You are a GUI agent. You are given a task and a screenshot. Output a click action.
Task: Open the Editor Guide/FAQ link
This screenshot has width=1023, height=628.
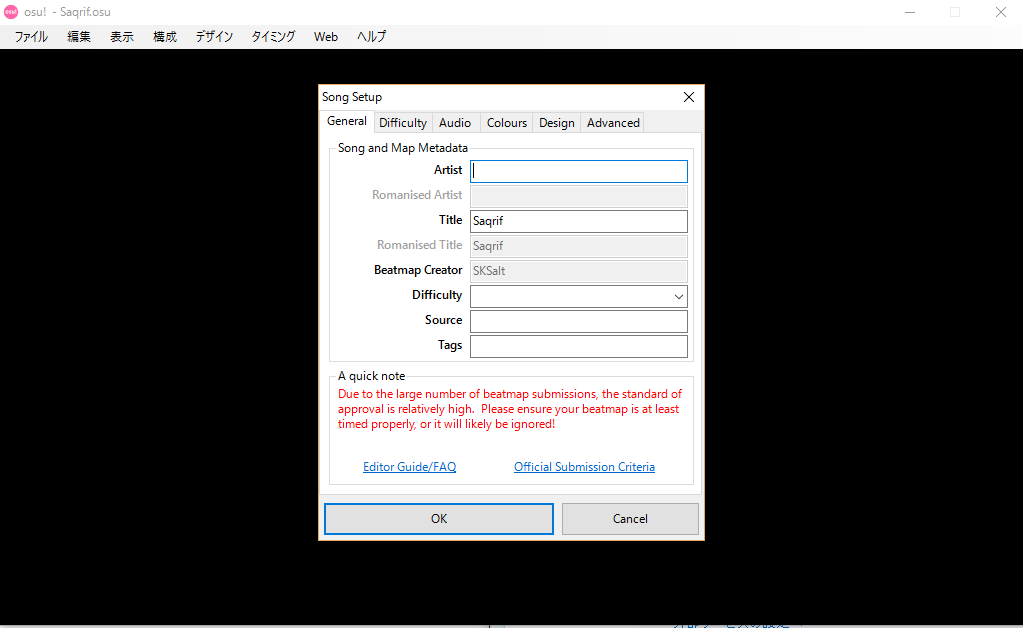coord(409,467)
